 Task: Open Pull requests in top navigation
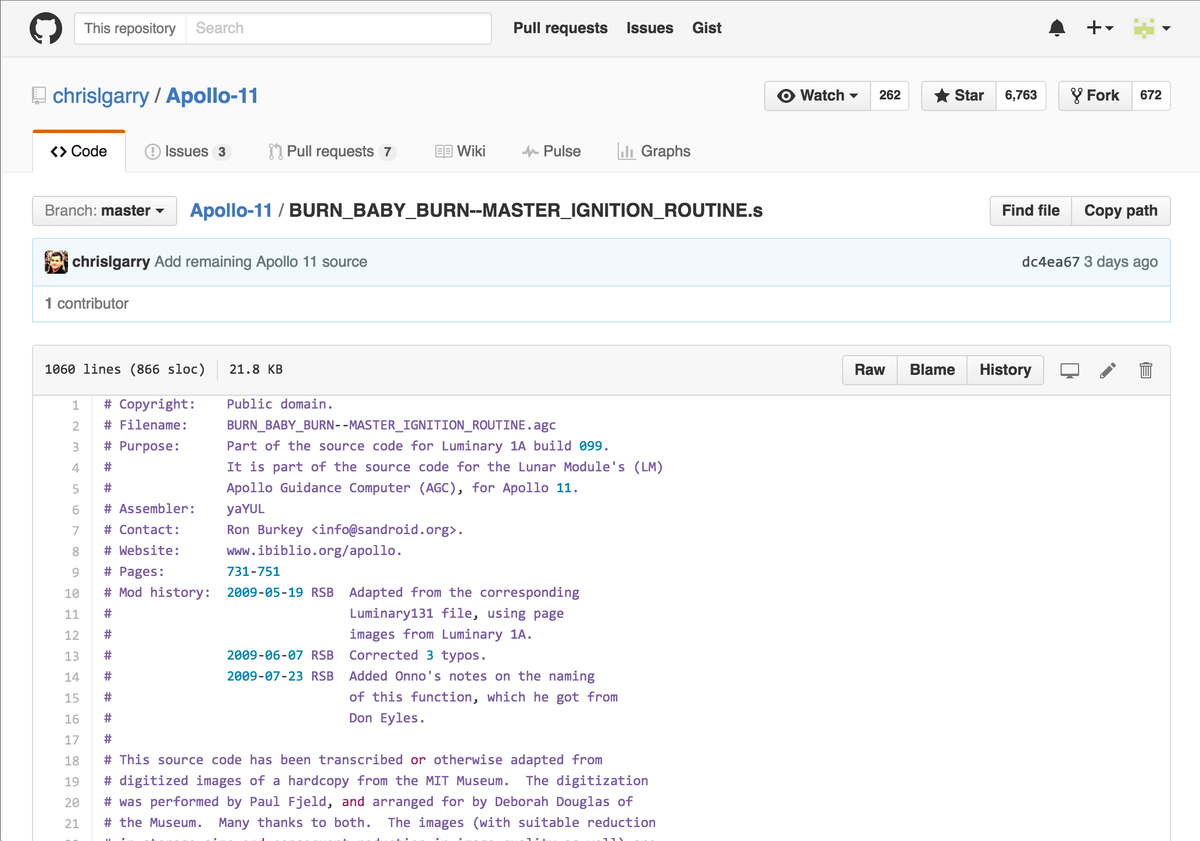pyautogui.click(x=560, y=28)
